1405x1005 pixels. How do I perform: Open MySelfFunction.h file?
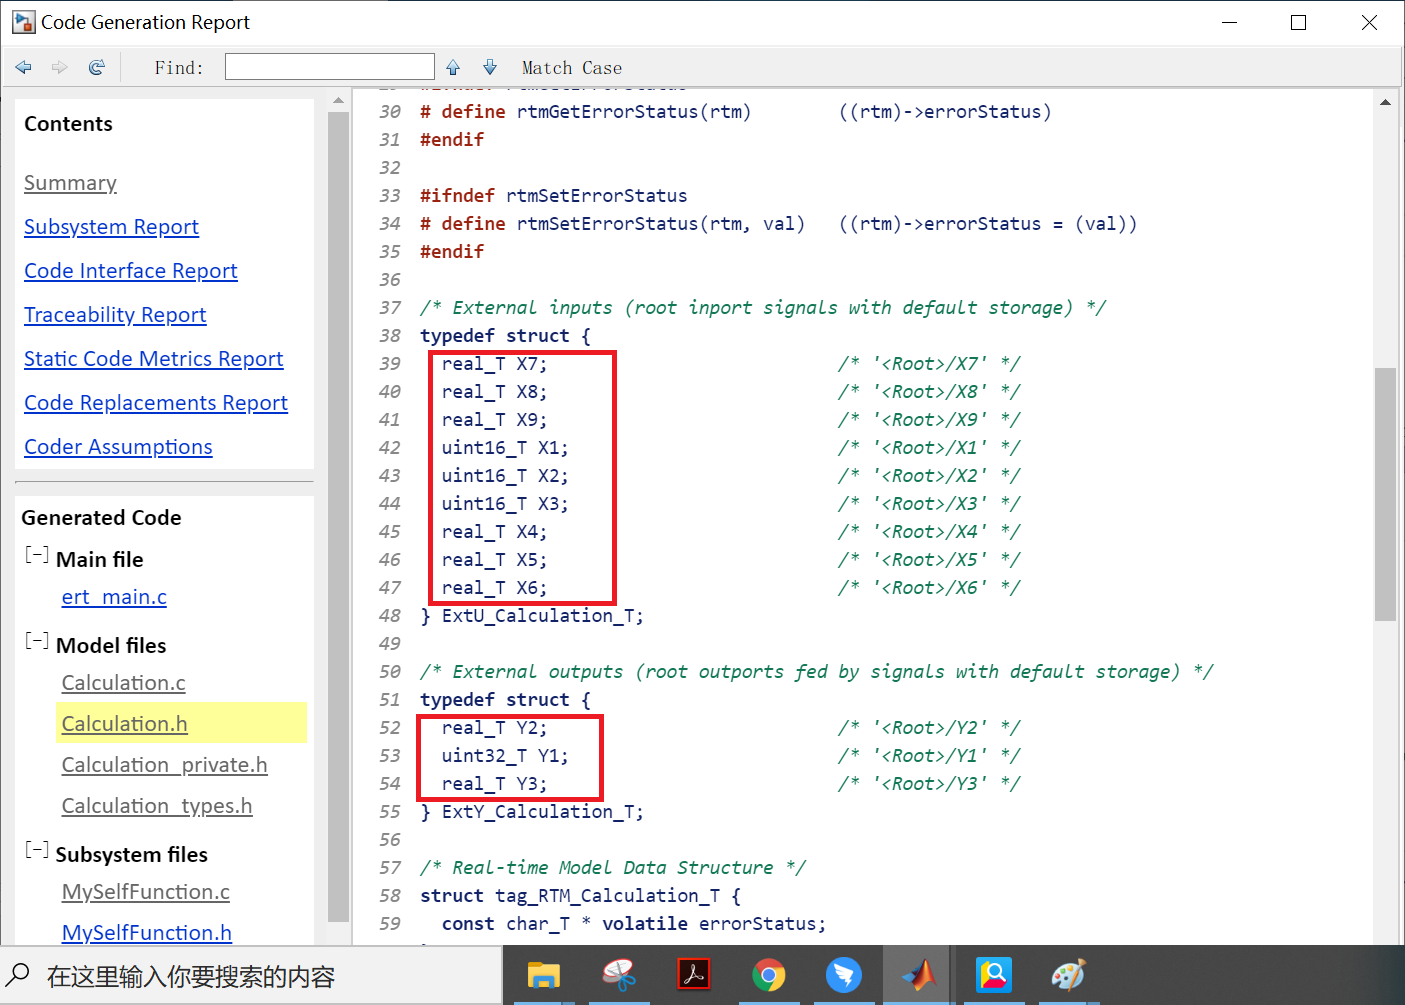click(147, 933)
